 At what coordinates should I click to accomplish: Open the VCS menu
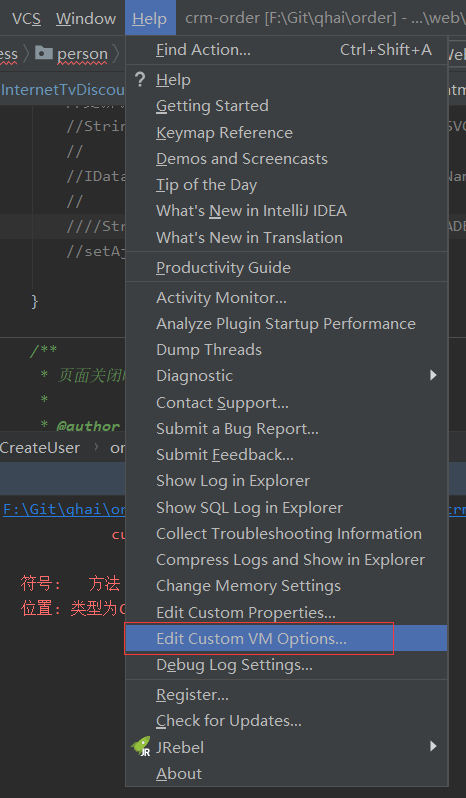tap(26, 19)
